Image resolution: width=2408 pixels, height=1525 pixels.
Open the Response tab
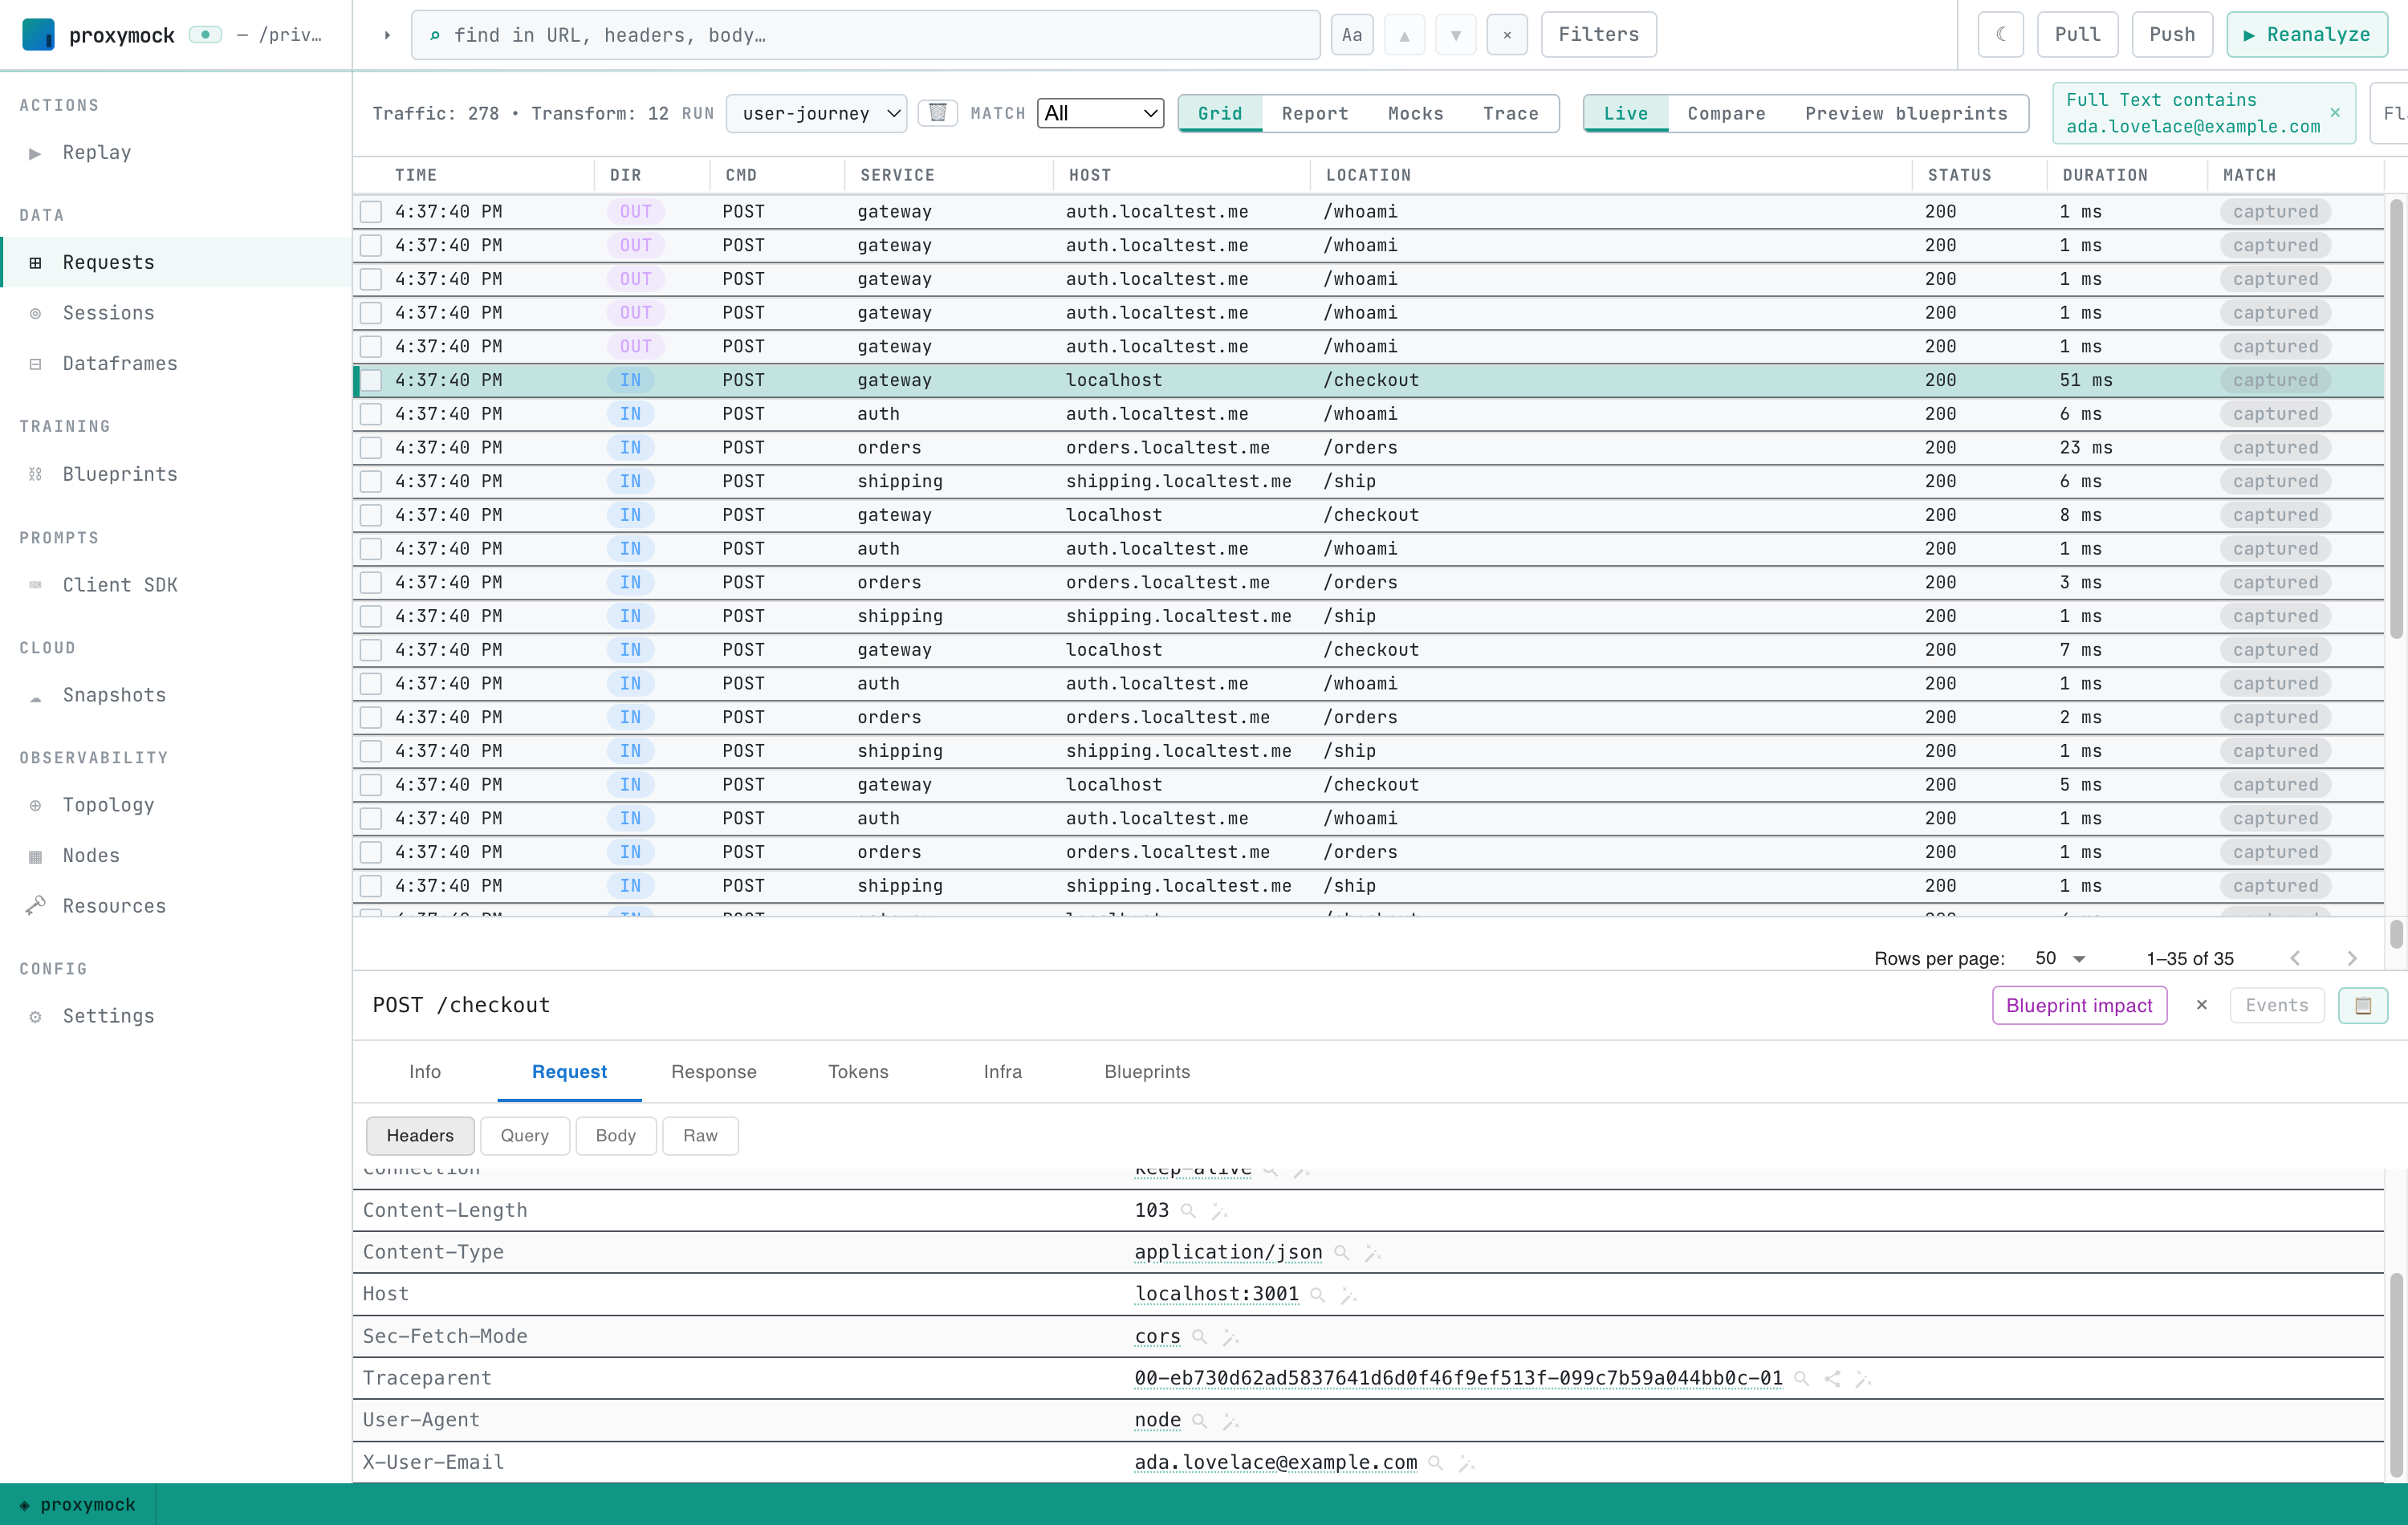point(713,1071)
